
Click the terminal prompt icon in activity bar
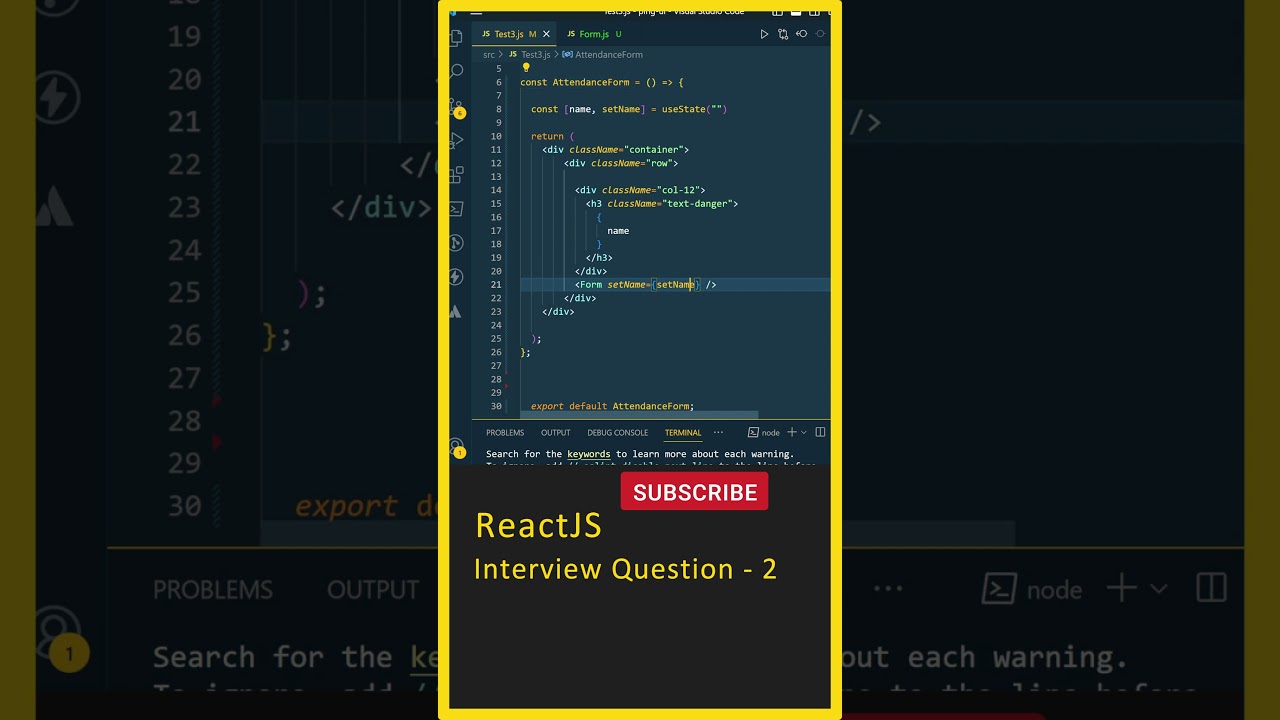(x=456, y=208)
